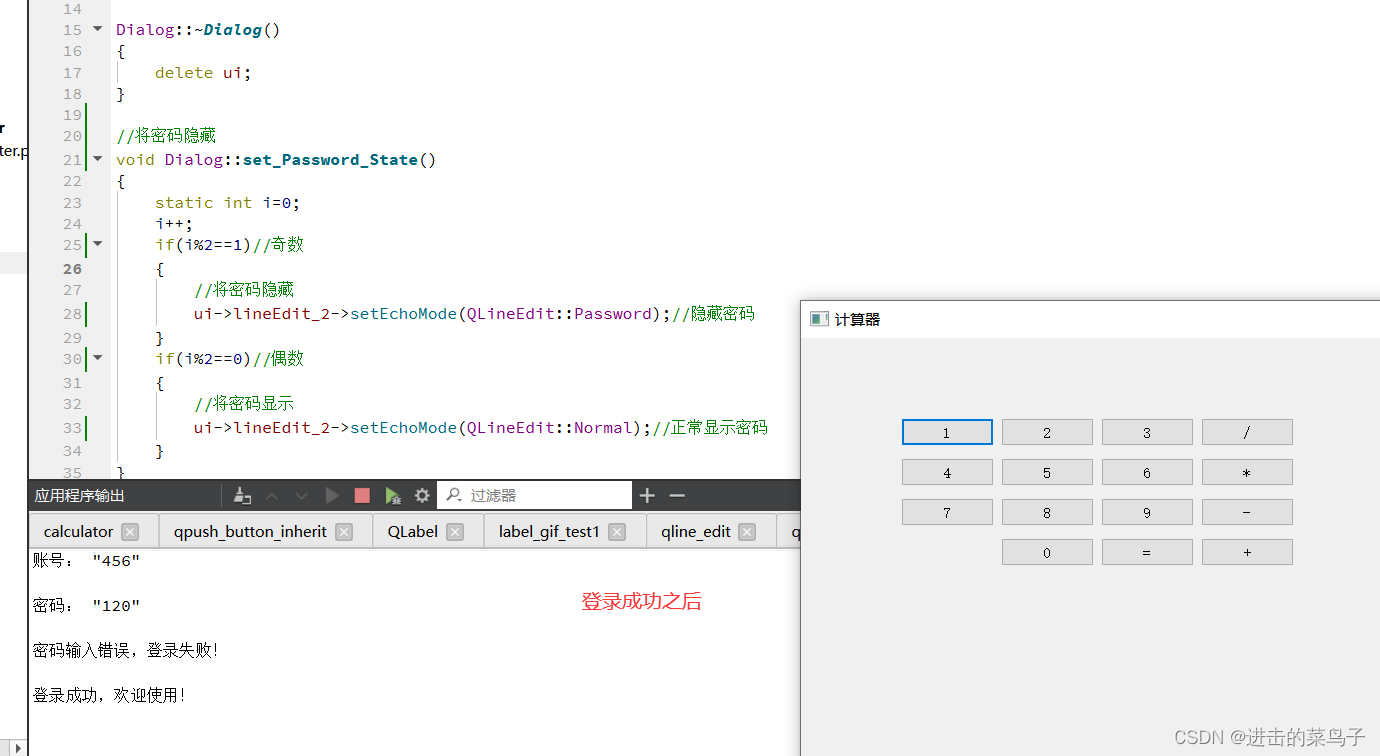Jump to next item with the down chevron icon
This screenshot has width=1380, height=756.
pos(301,494)
